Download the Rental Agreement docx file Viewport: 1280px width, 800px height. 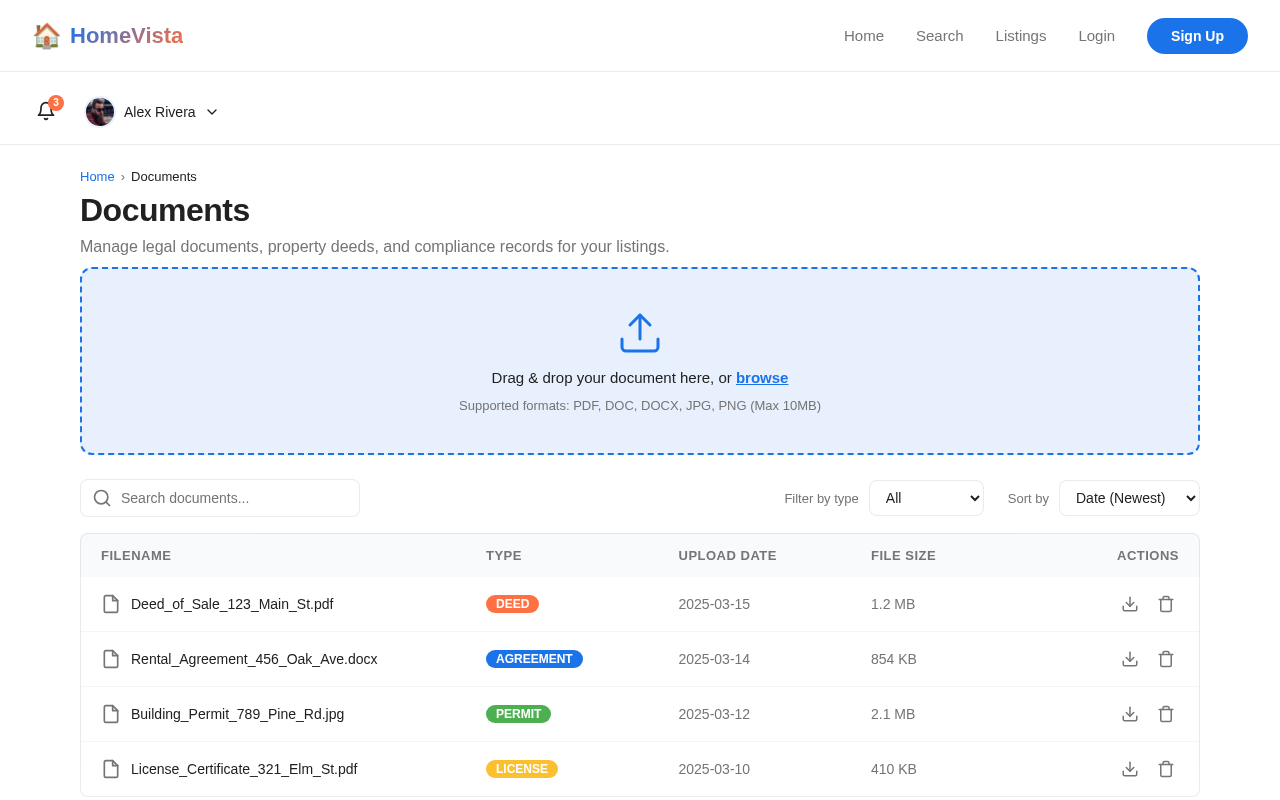pos(1130,659)
